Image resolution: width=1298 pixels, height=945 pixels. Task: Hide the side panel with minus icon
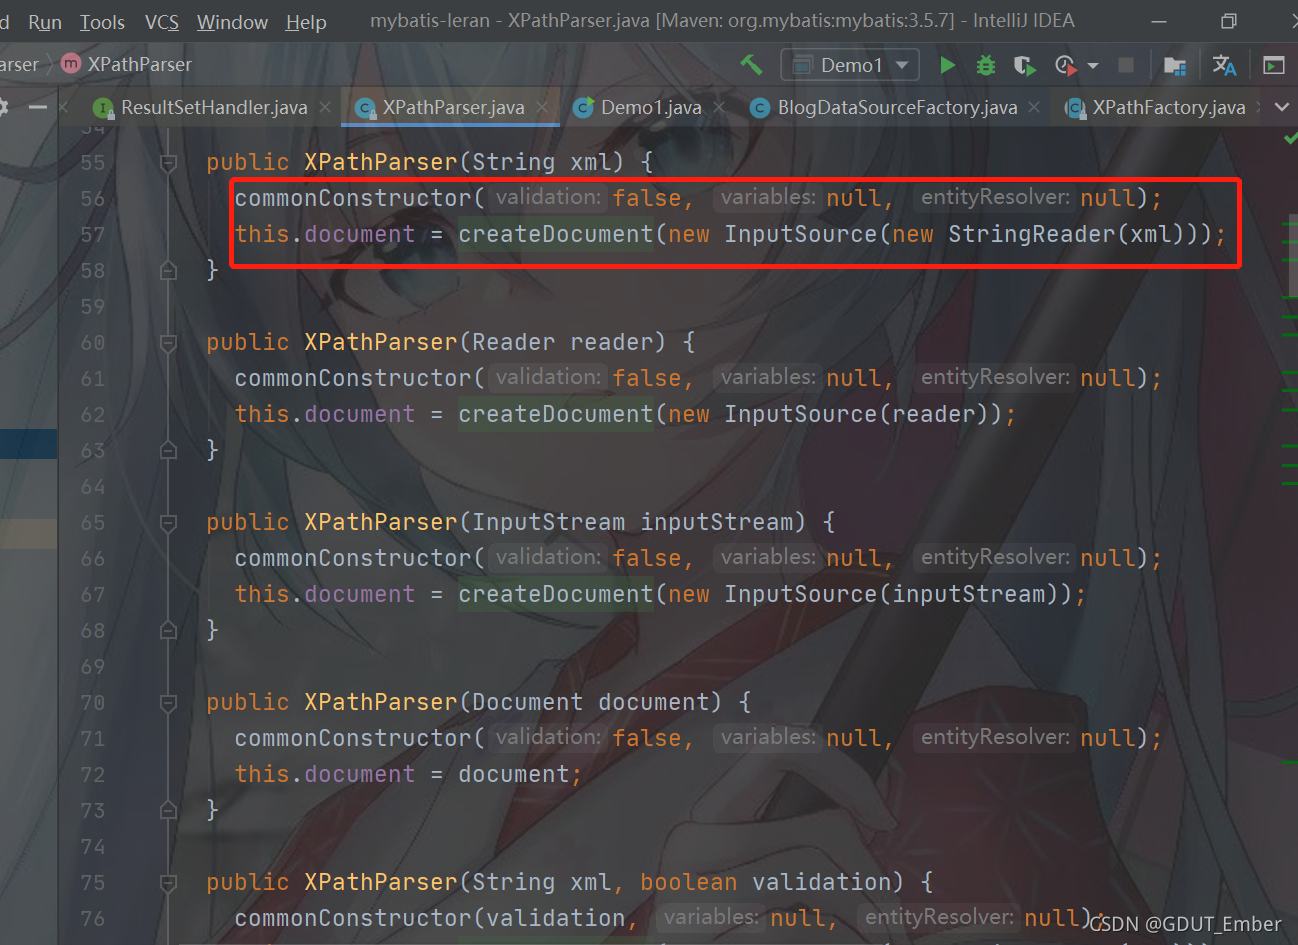tap(38, 107)
